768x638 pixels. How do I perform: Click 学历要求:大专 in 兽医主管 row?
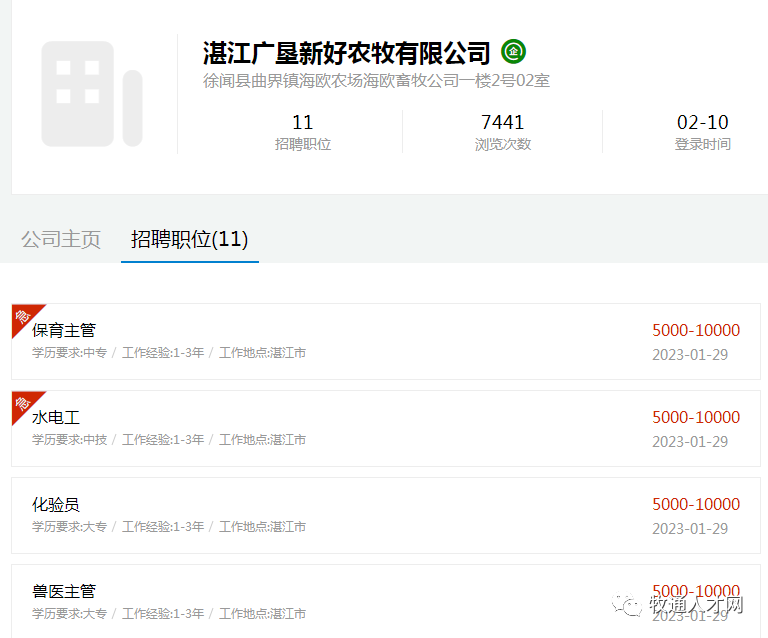pyautogui.click(x=69, y=614)
